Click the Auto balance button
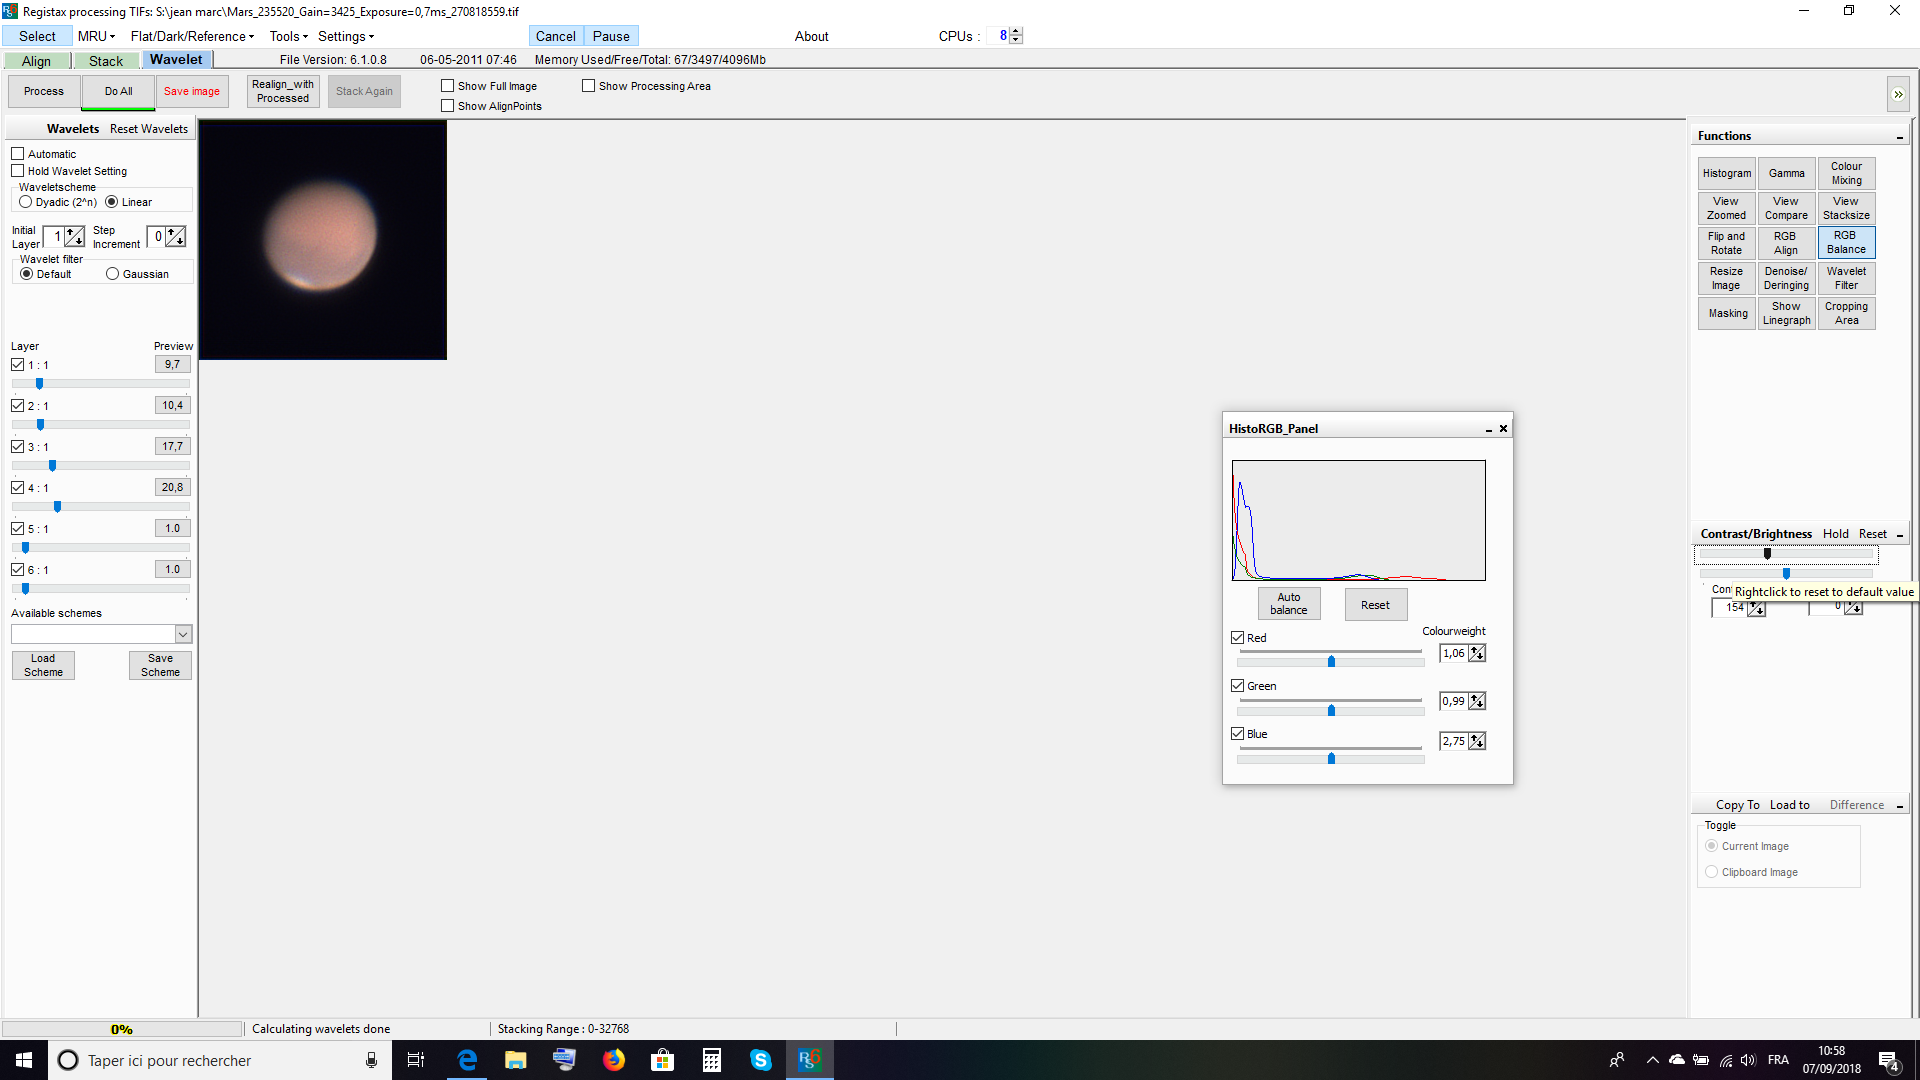 [1288, 604]
